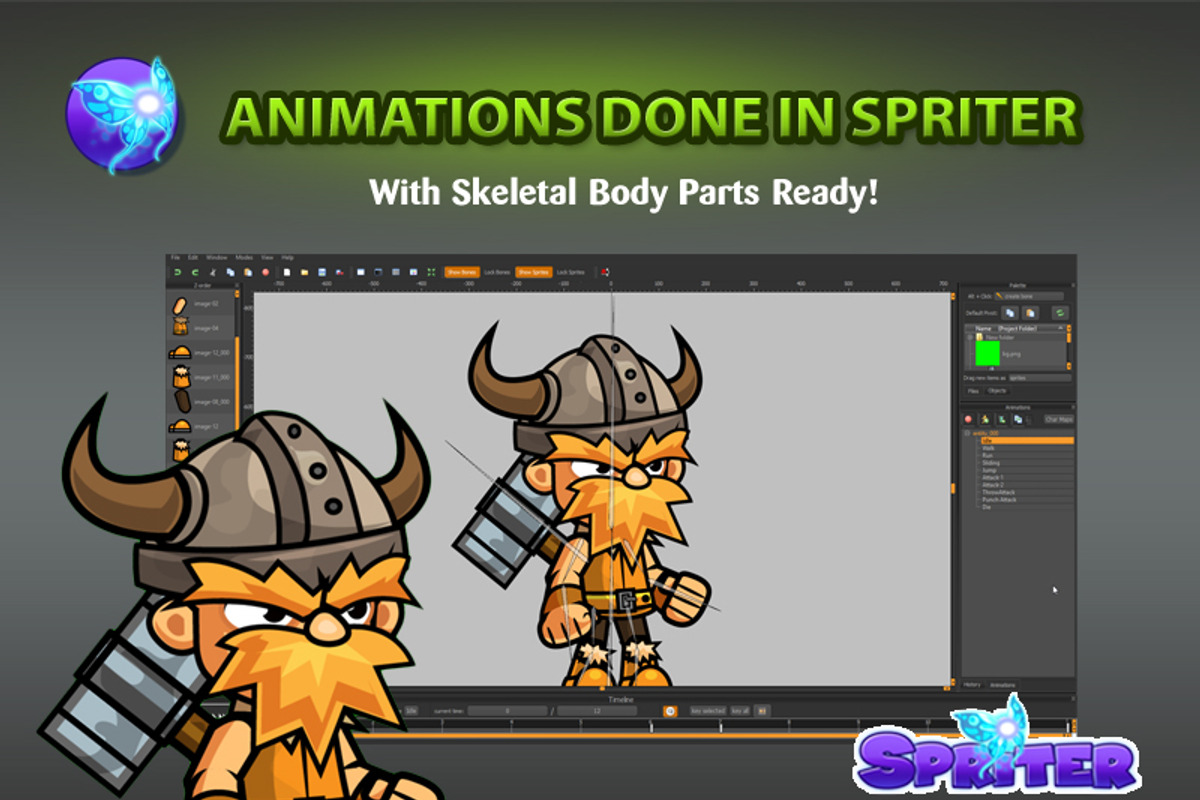The image size is (1200, 800).
Task: Expand the New Folder in Project Folder
Action: 970,337
